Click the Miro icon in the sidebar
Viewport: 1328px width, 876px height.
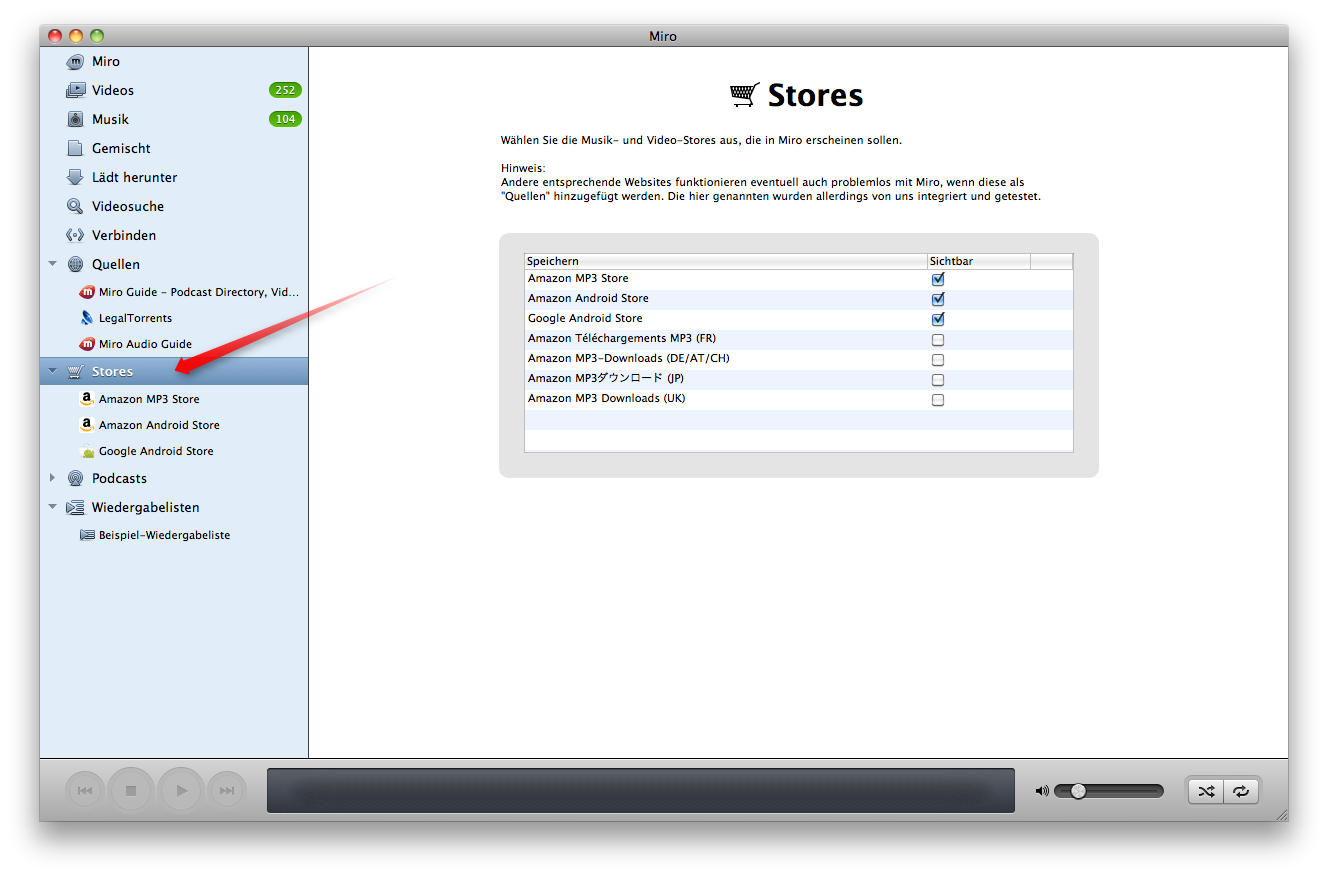pyautogui.click(x=76, y=61)
